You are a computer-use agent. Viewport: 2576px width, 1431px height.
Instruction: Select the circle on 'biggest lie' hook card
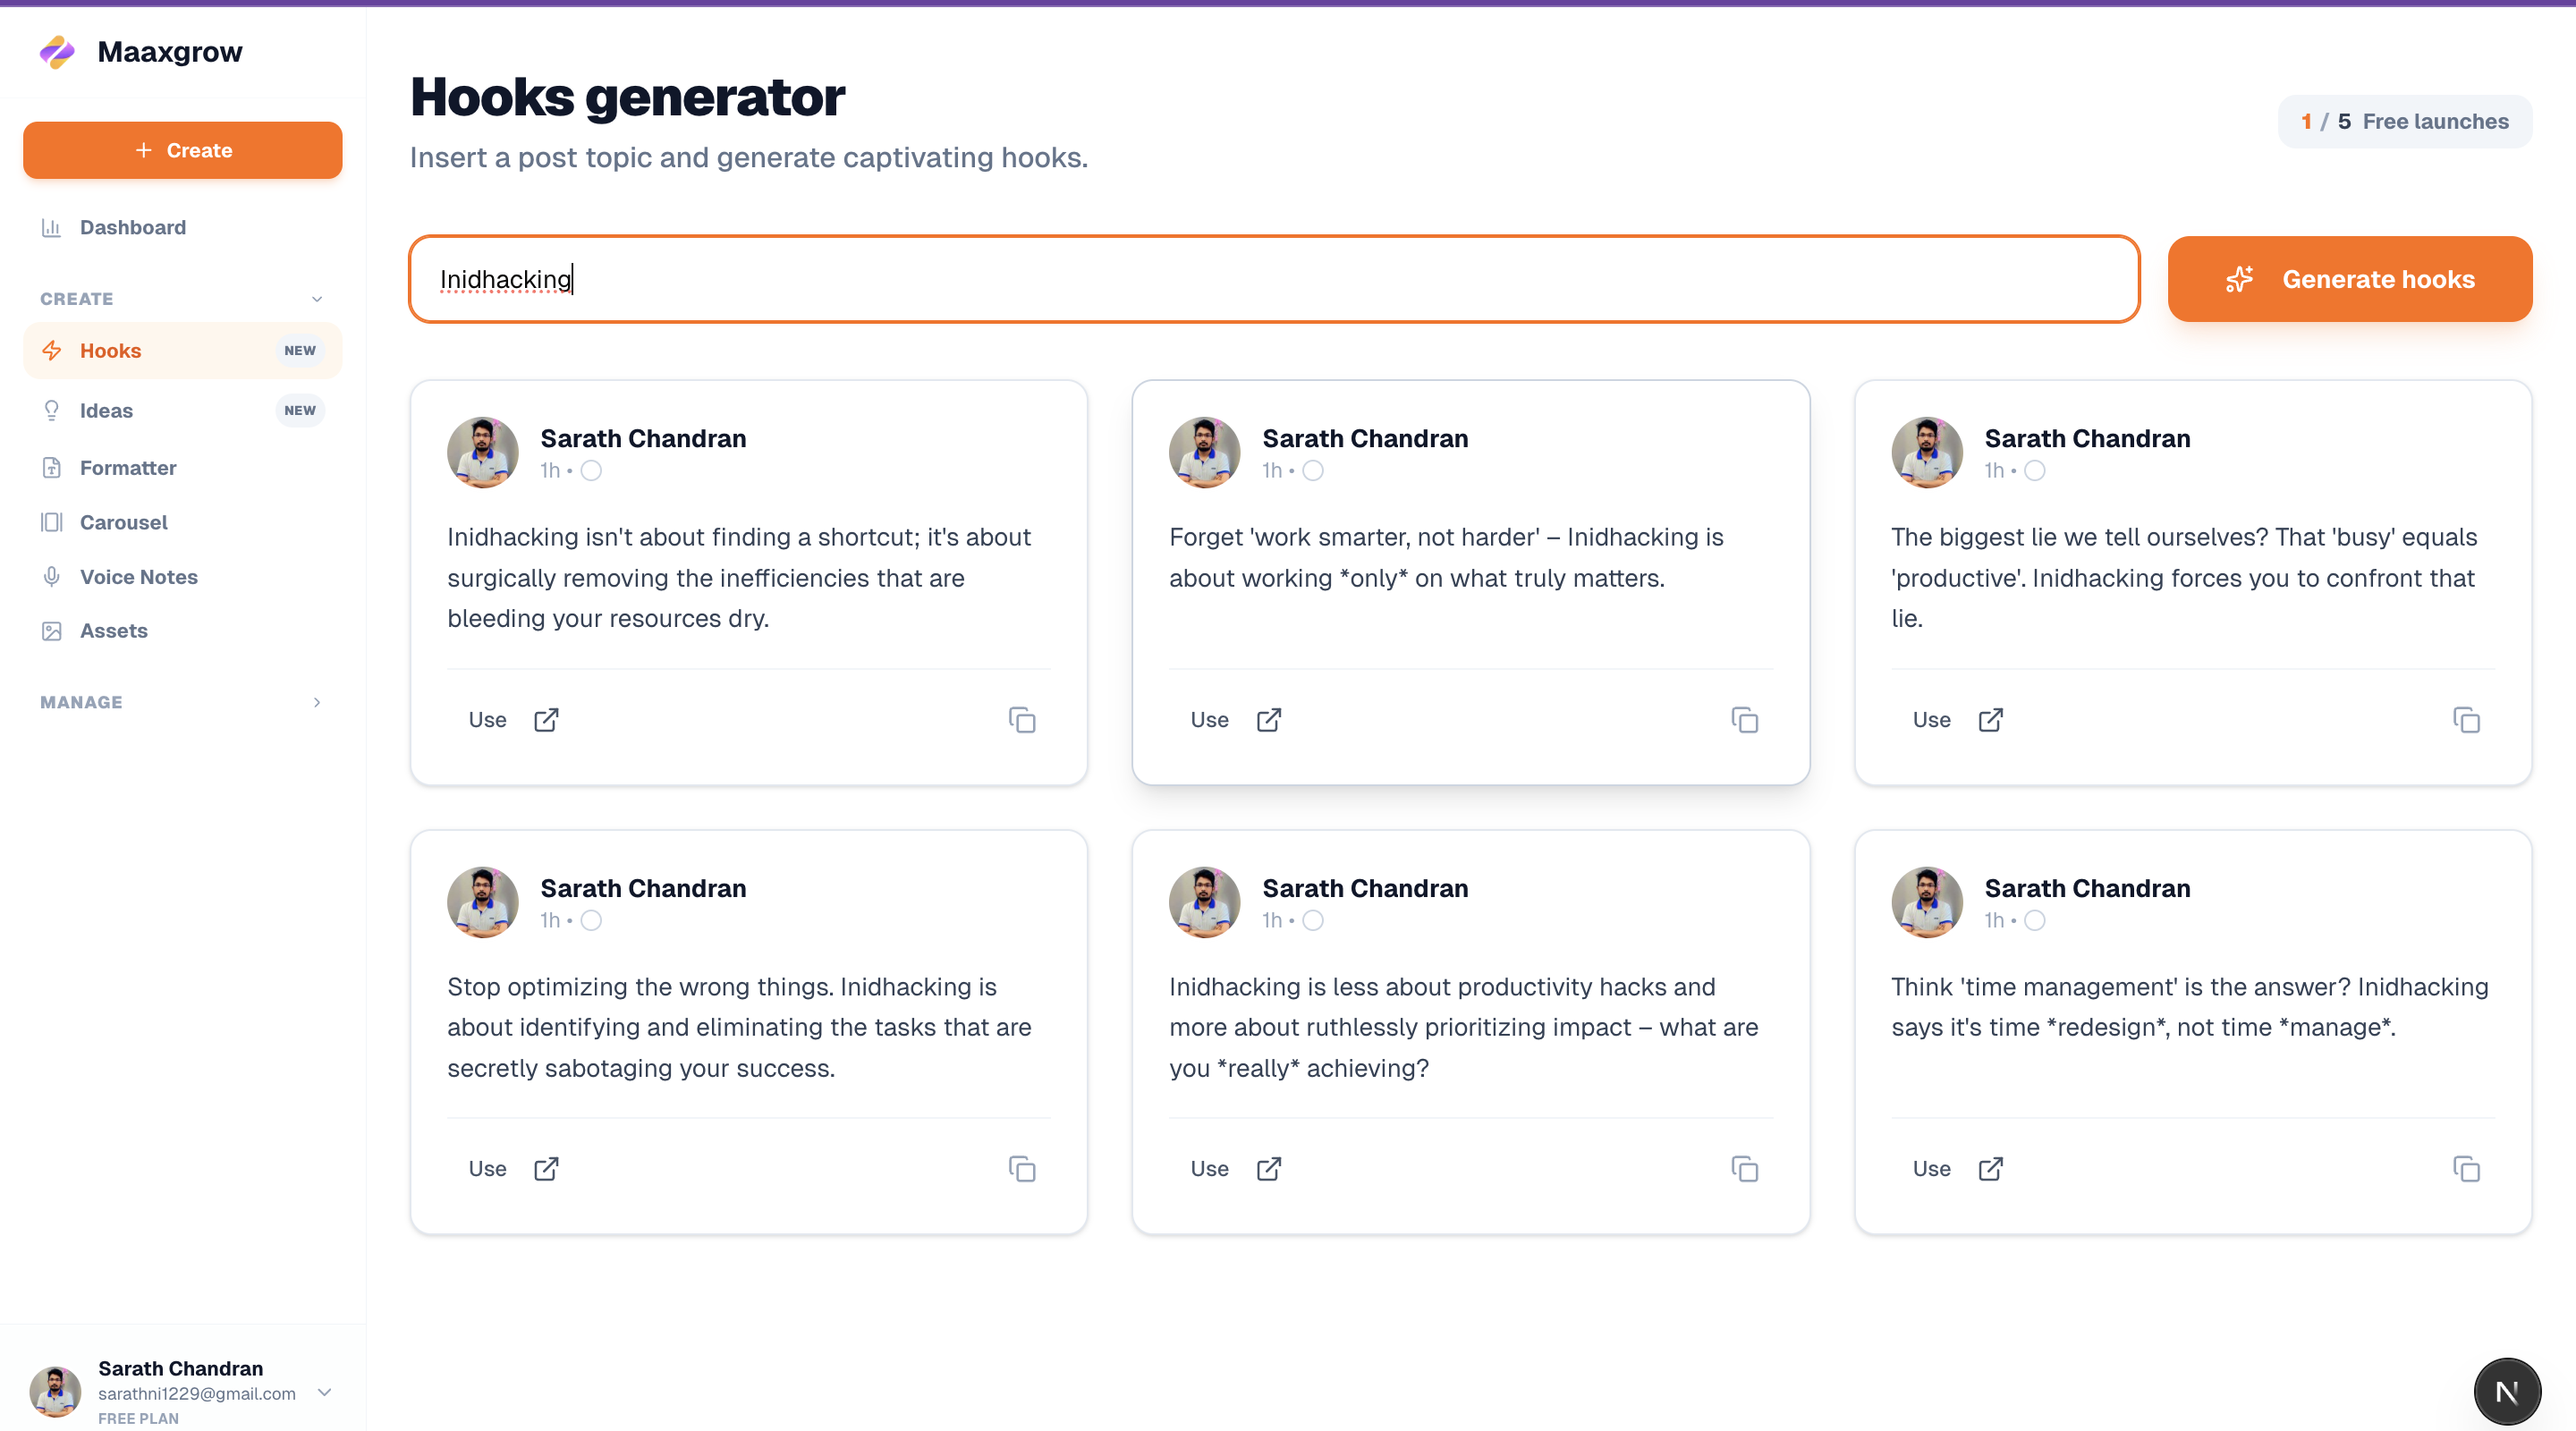2036,470
